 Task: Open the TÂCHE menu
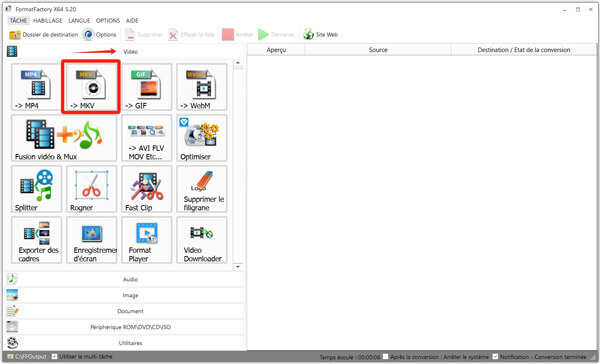pyautogui.click(x=18, y=21)
